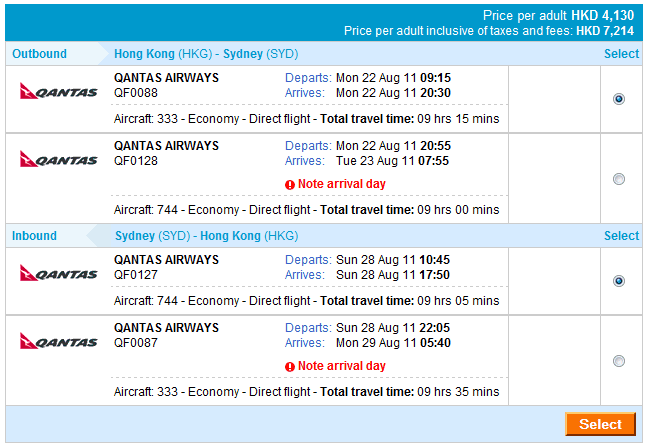Click the price inclusive of taxes HKD 7,214
Image resolution: width=646 pixels, height=445 pixels.
(604, 32)
